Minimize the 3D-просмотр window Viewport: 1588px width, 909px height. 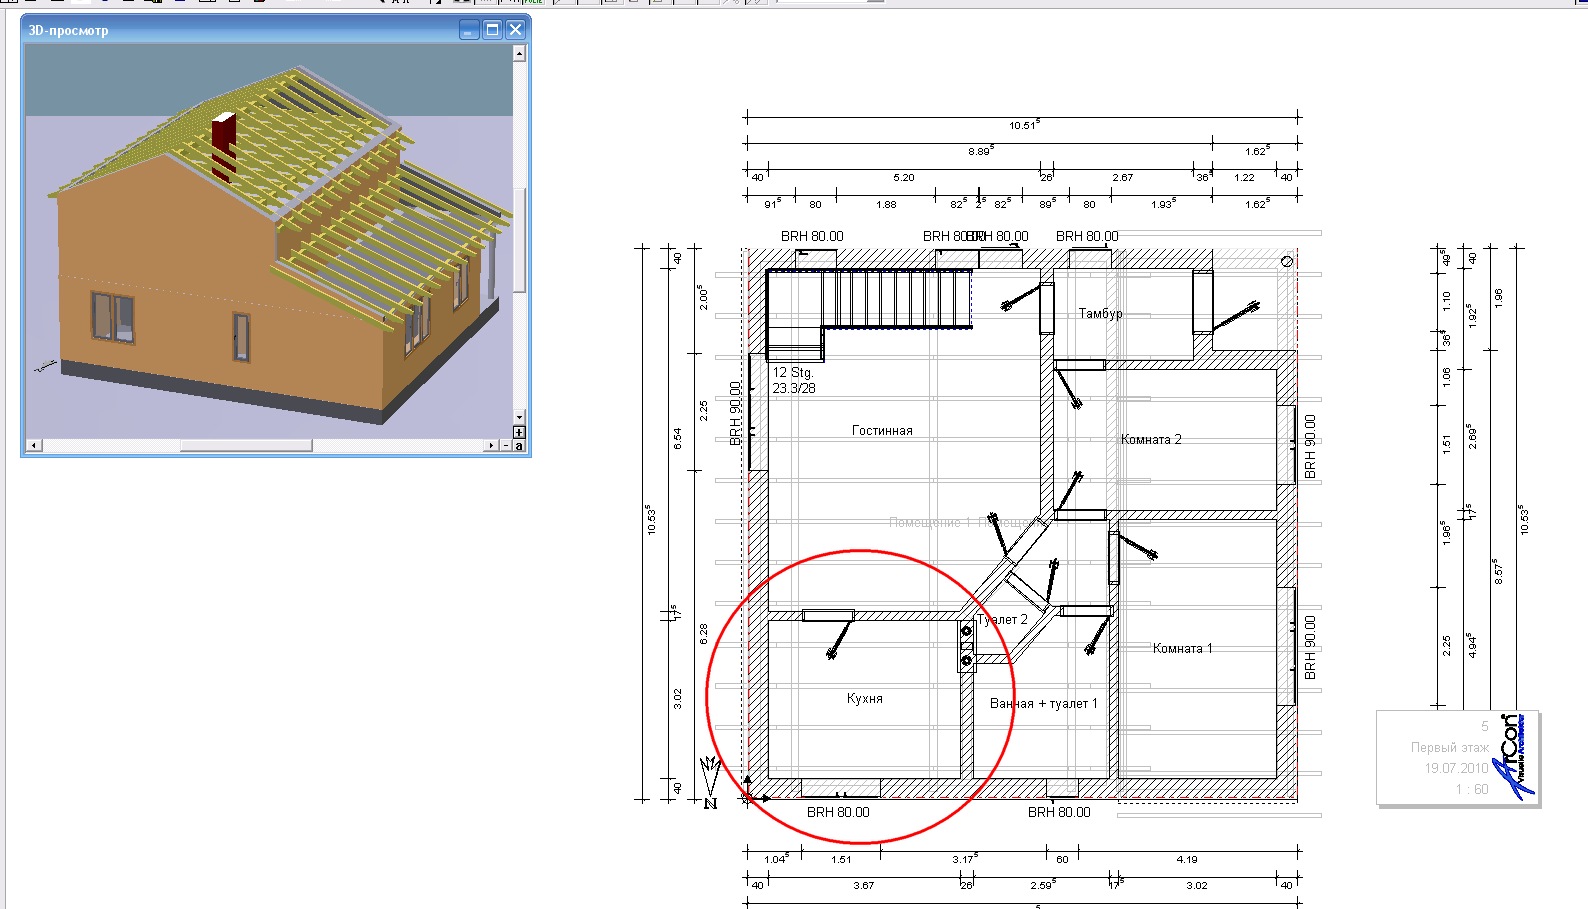pyautogui.click(x=469, y=30)
